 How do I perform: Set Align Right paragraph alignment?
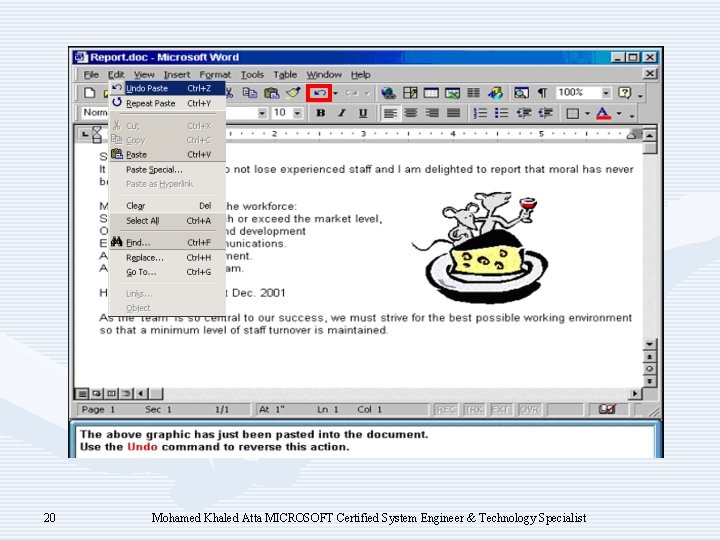click(432, 113)
